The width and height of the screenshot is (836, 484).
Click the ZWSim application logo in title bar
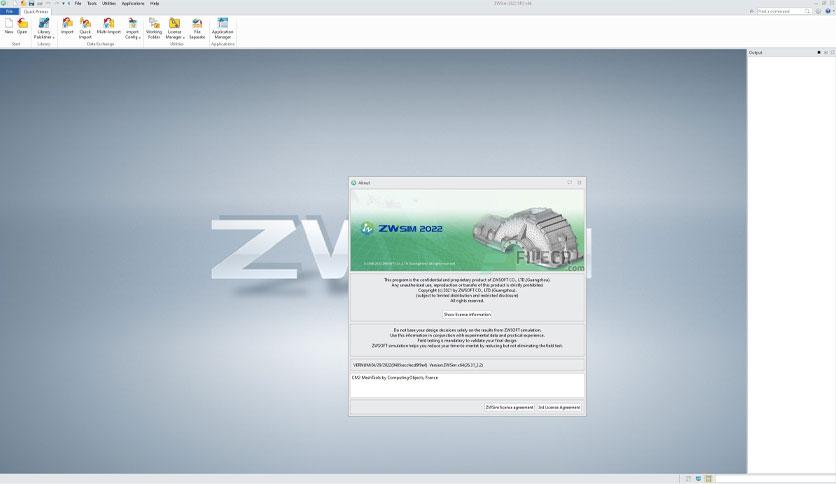(4, 3)
